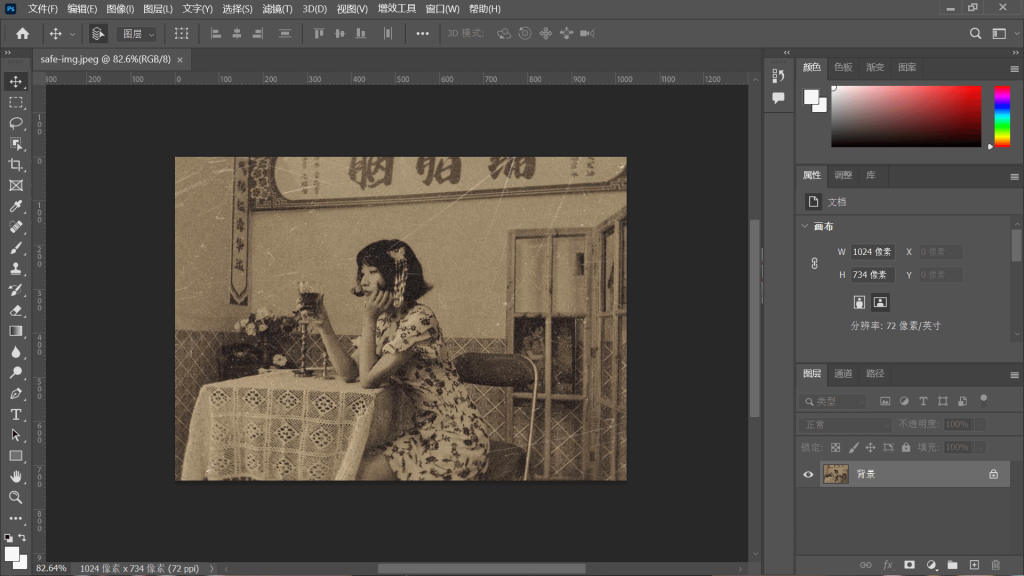The height and width of the screenshot is (576, 1024).
Task: Select the Crop tool
Action: pos(16,165)
